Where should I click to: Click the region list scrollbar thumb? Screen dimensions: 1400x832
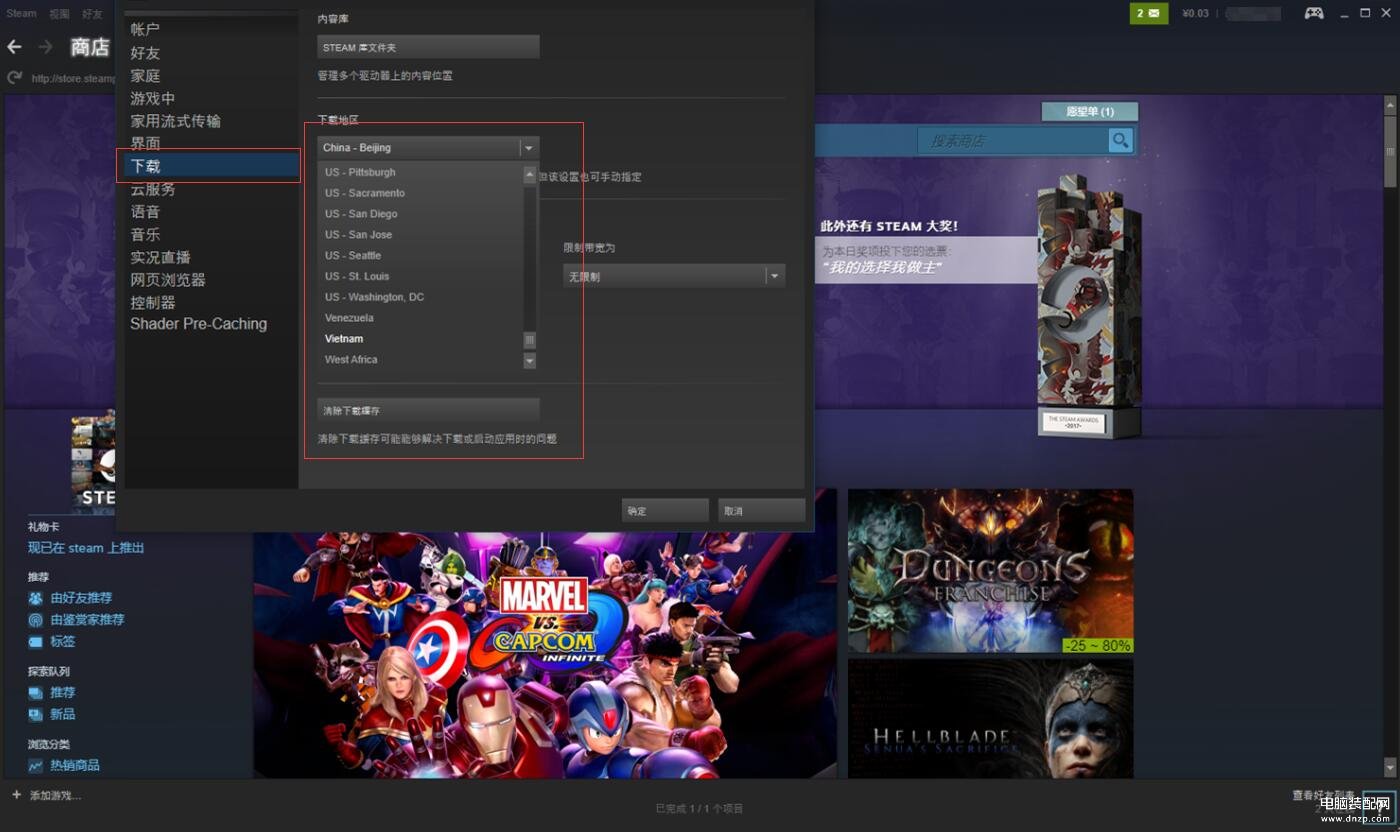pos(530,341)
